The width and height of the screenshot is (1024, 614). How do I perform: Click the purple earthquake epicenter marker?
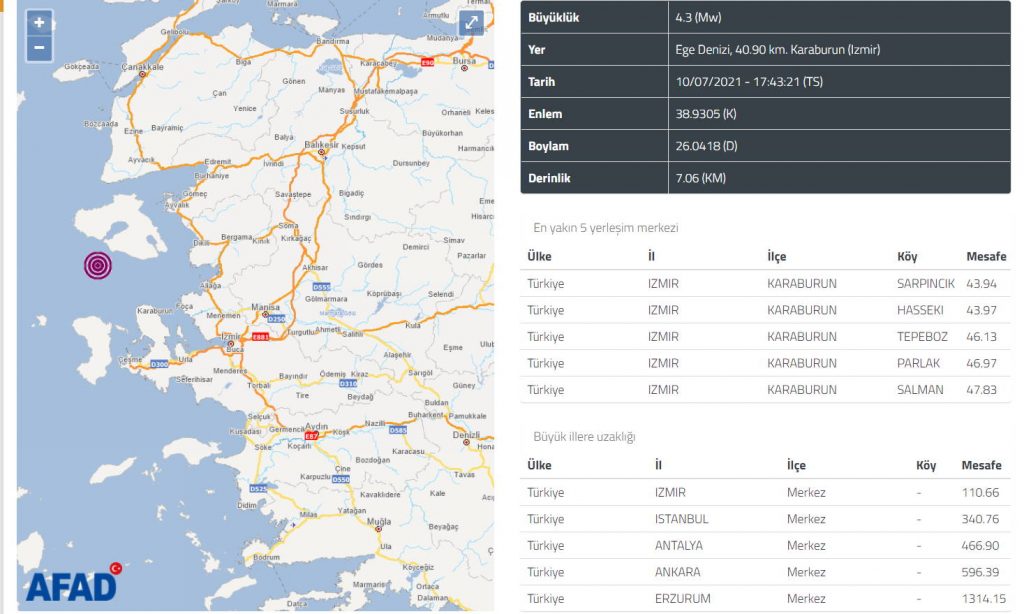98,265
